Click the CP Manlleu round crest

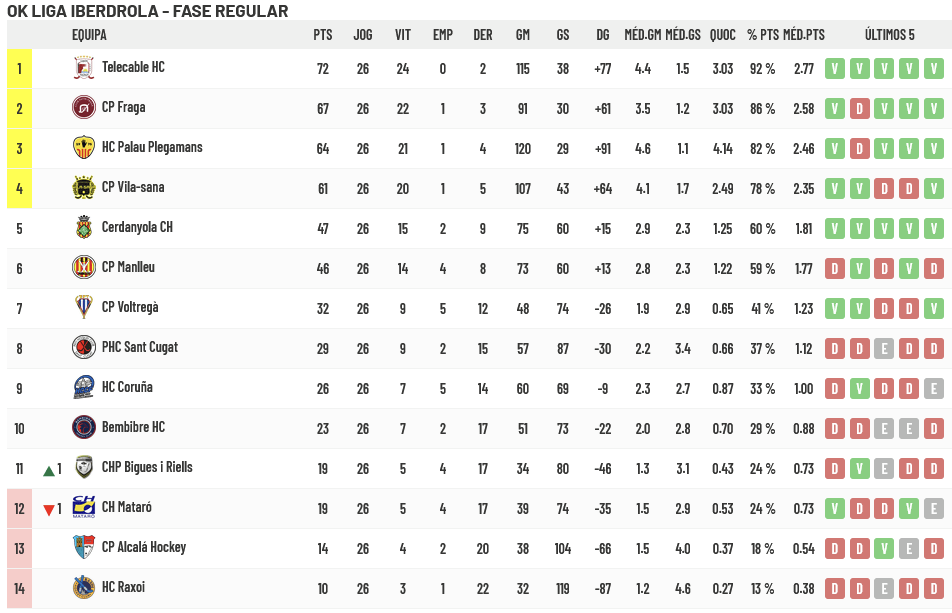pos(84,267)
